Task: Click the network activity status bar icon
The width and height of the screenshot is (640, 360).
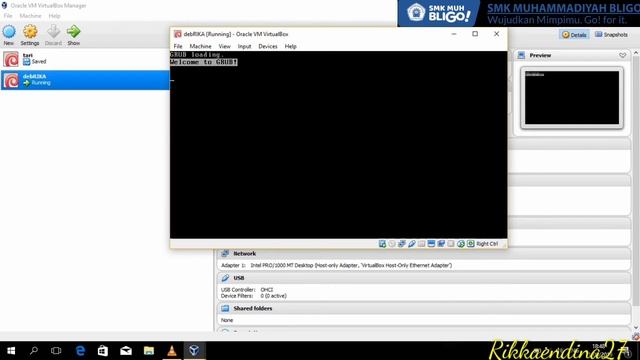Action: pyautogui.click(x=402, y=244)
